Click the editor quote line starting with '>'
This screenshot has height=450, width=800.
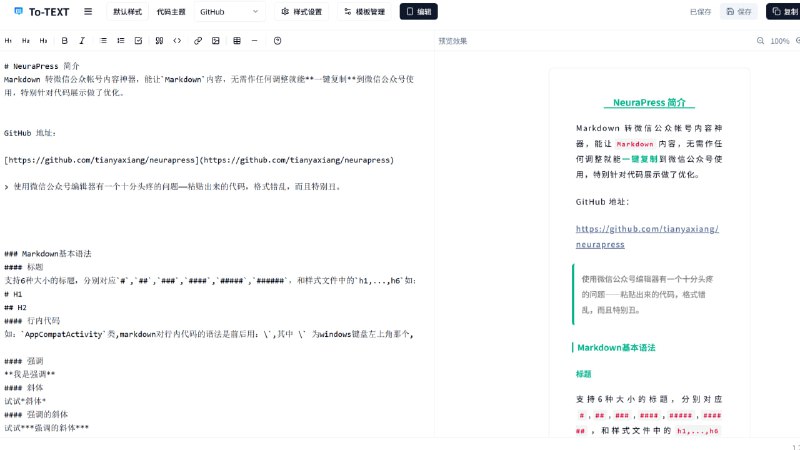172,187
